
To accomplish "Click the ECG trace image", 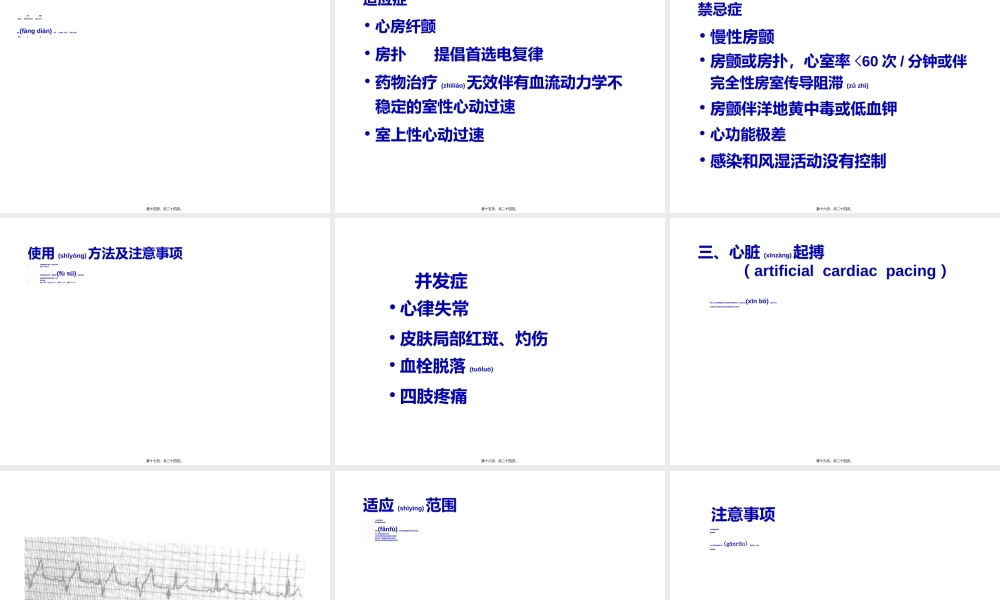I will [x=164, y=567].
